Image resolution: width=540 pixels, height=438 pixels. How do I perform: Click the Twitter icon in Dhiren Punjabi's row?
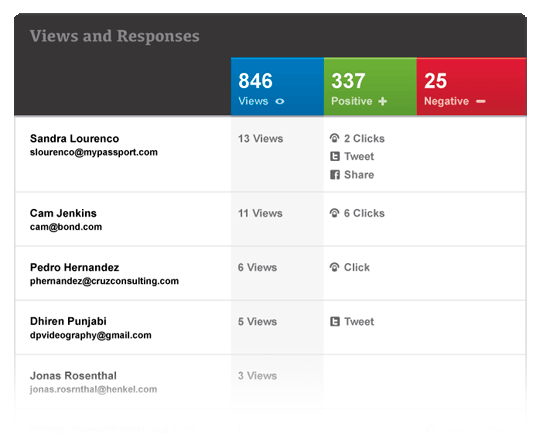335,321
